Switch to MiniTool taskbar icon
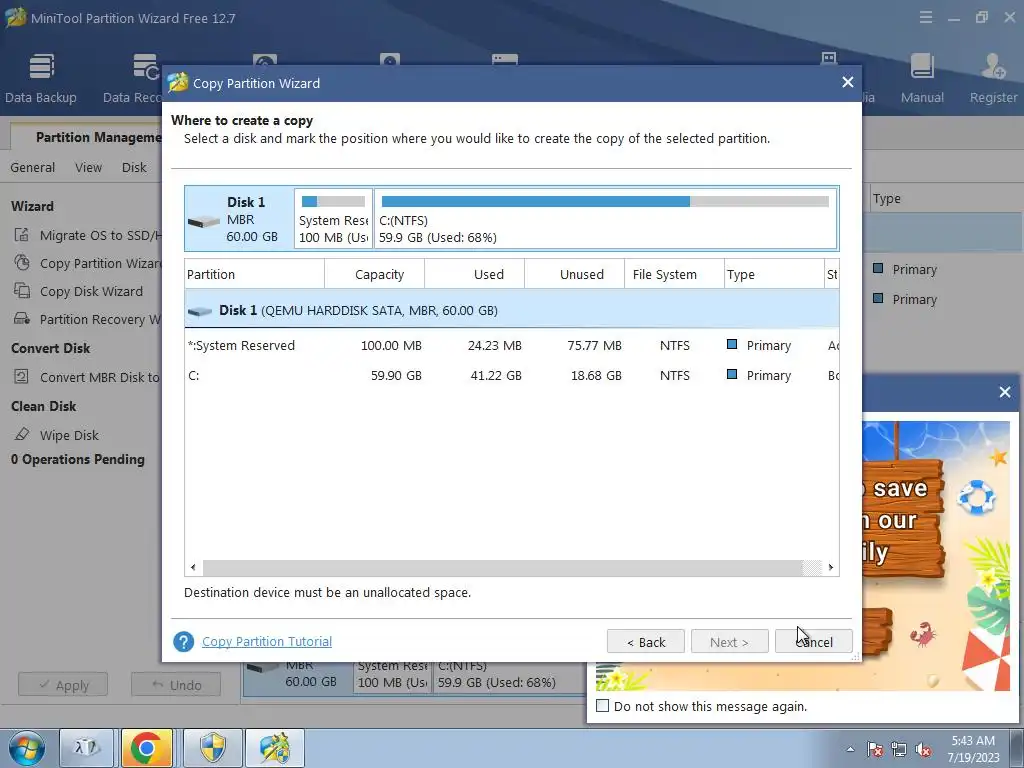This screenshot has width=1024, height=768. (x=274, y=748)
